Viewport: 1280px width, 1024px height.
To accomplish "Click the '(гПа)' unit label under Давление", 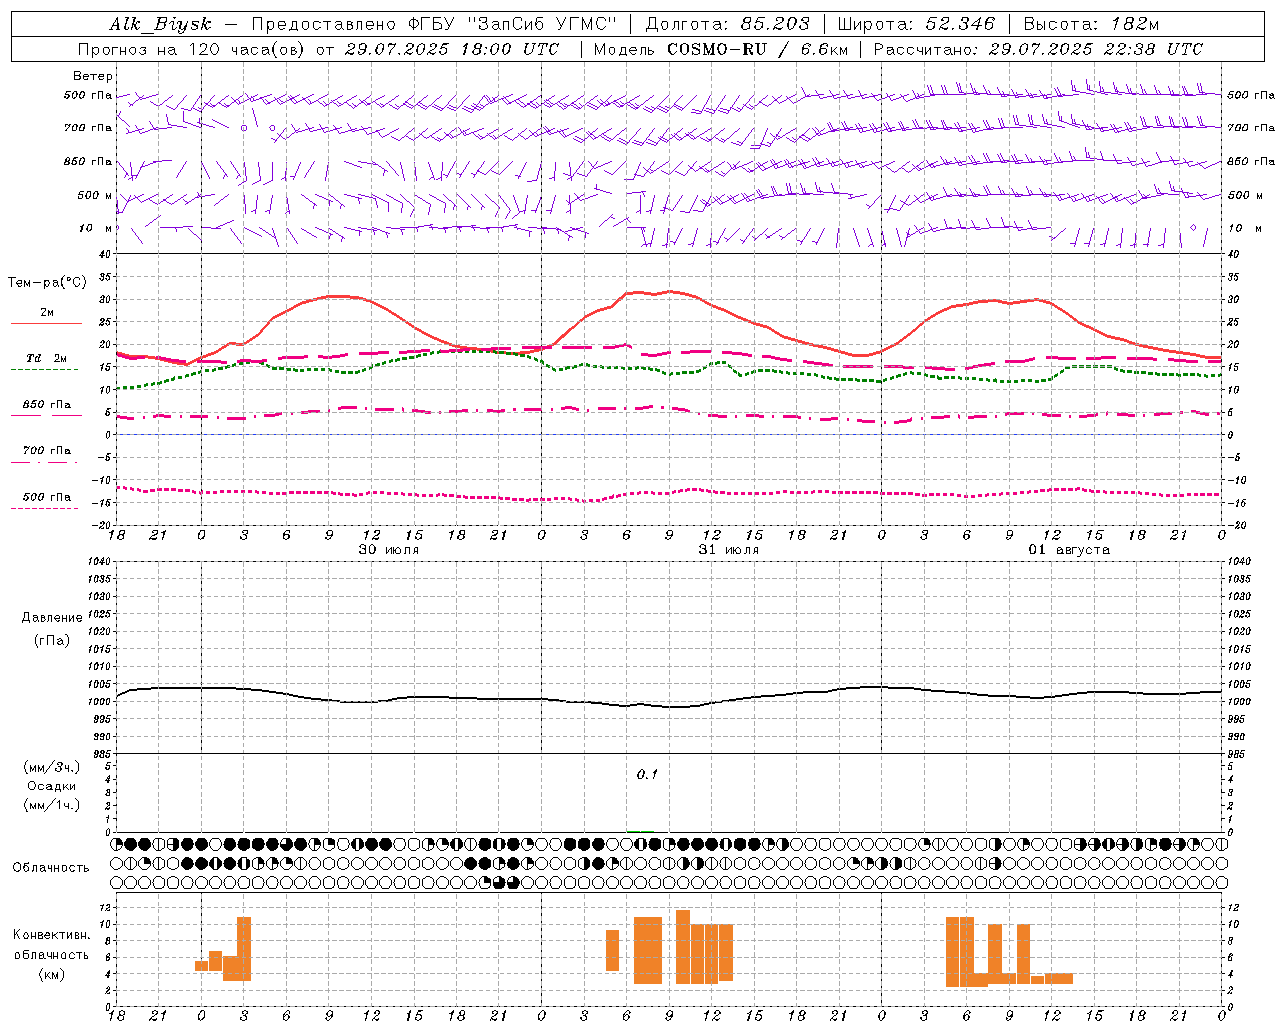I will (x=52, y=641).
